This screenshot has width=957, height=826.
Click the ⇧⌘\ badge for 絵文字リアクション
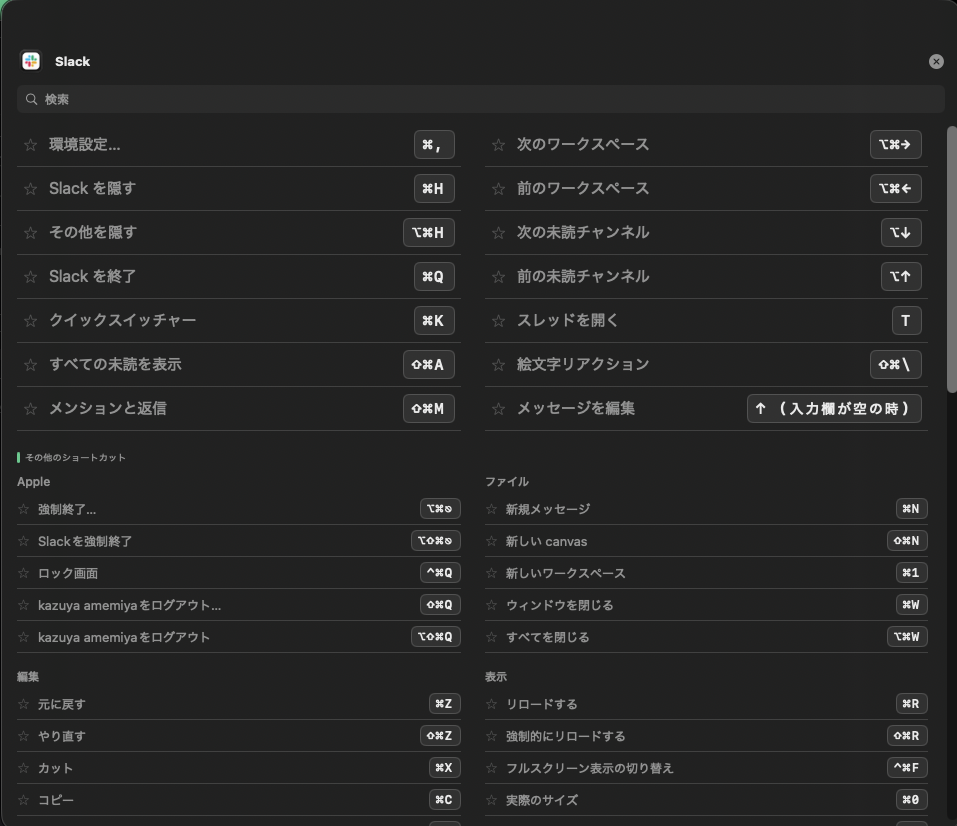(x=895, y=364)
